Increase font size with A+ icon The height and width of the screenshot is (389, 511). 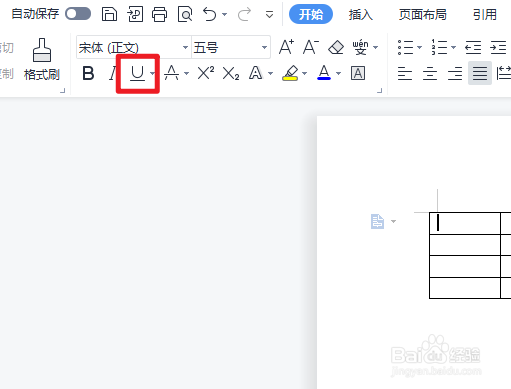point(286,47)
